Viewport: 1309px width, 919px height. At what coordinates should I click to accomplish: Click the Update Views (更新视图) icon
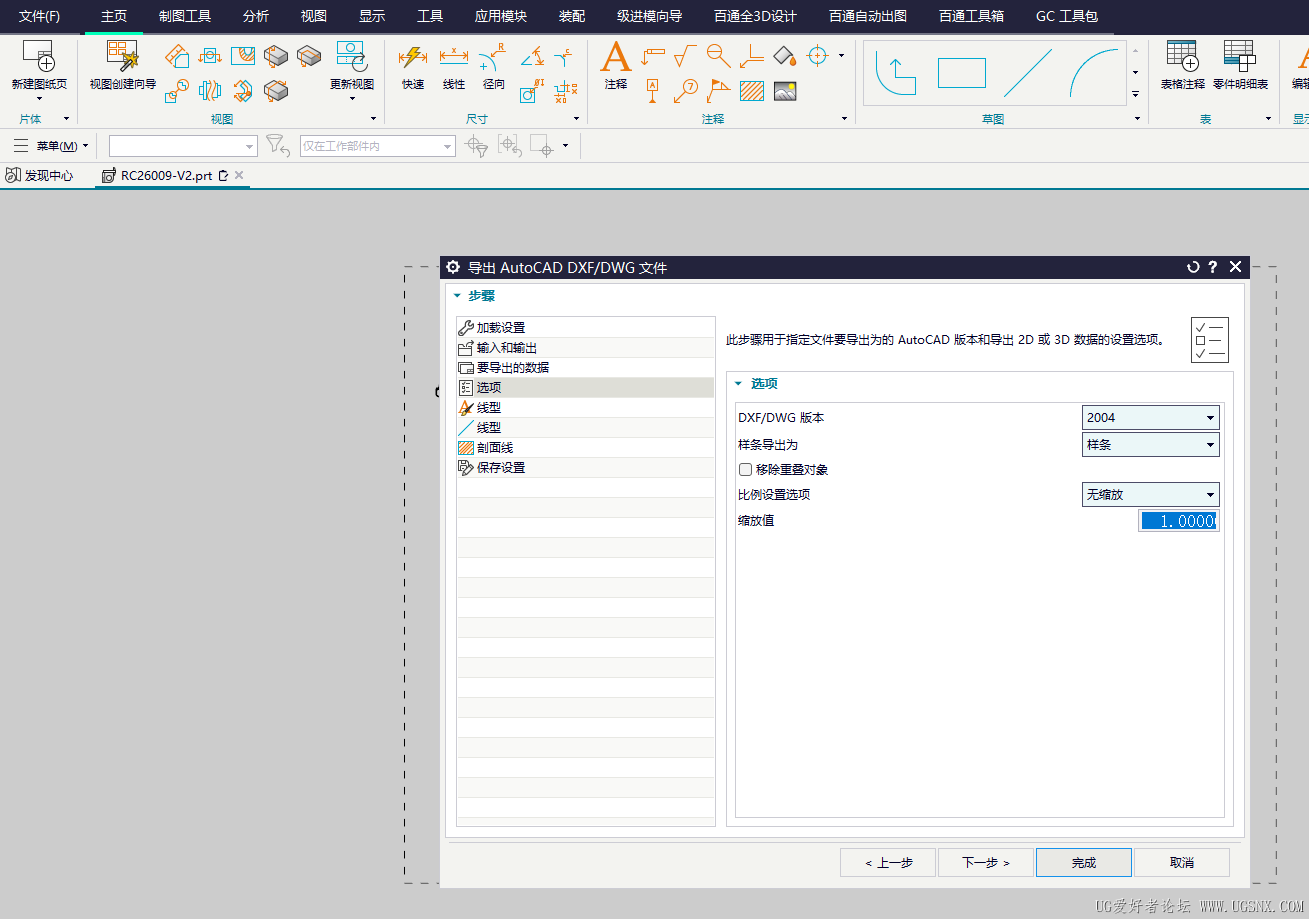351,56
